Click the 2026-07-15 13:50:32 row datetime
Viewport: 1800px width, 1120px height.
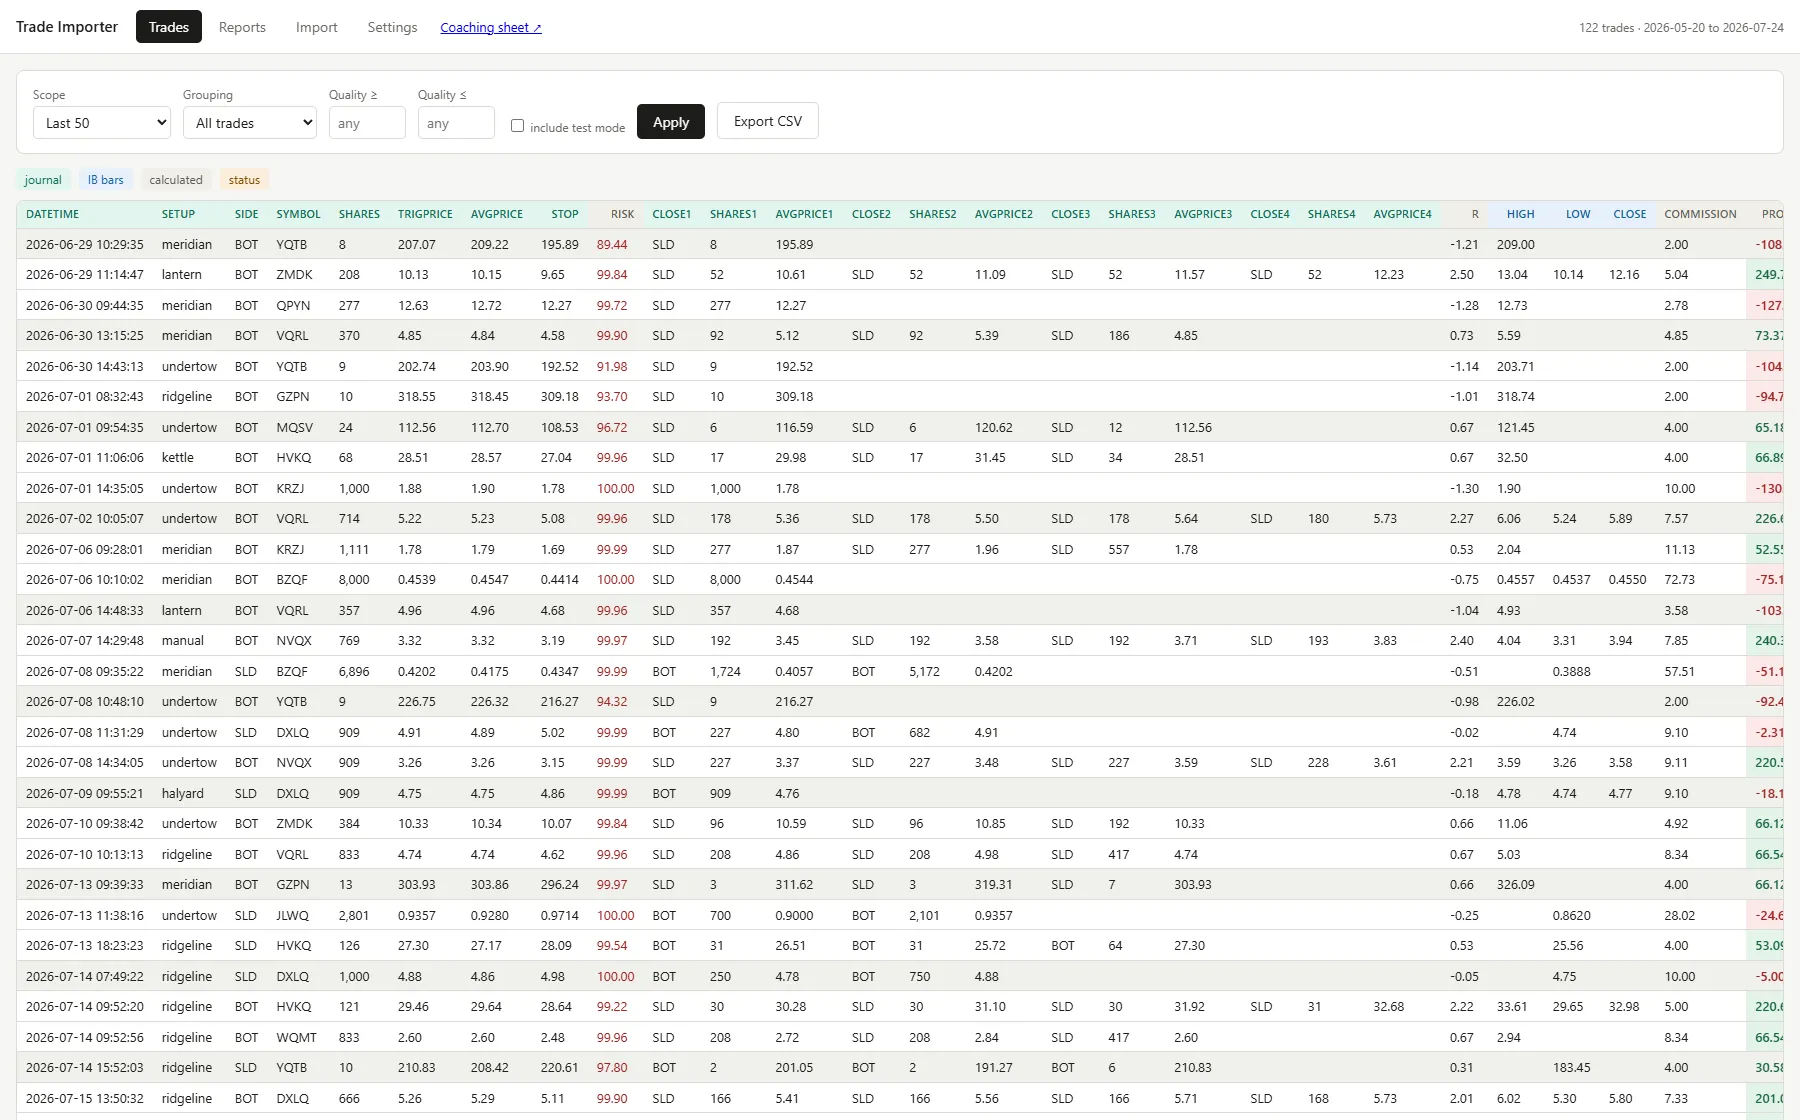tap(85, 1098)
